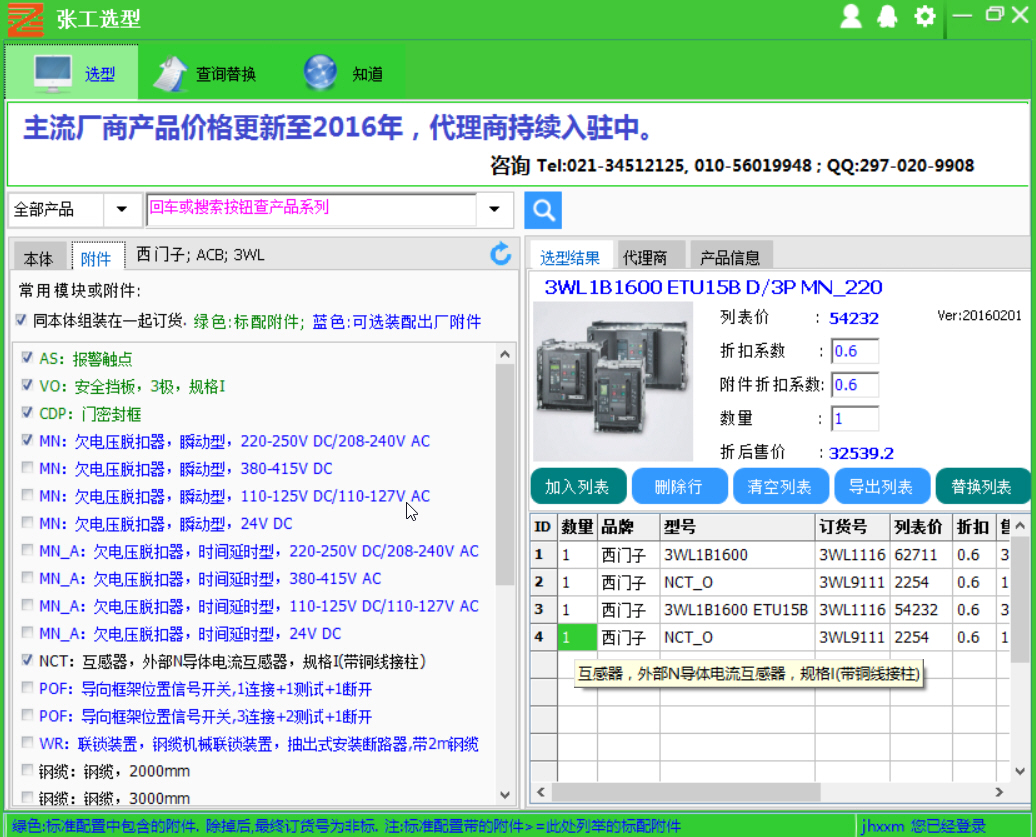Click the user account icon in title bar
This screenshot has height=837, width=1036.
click(x=851, y=16)
